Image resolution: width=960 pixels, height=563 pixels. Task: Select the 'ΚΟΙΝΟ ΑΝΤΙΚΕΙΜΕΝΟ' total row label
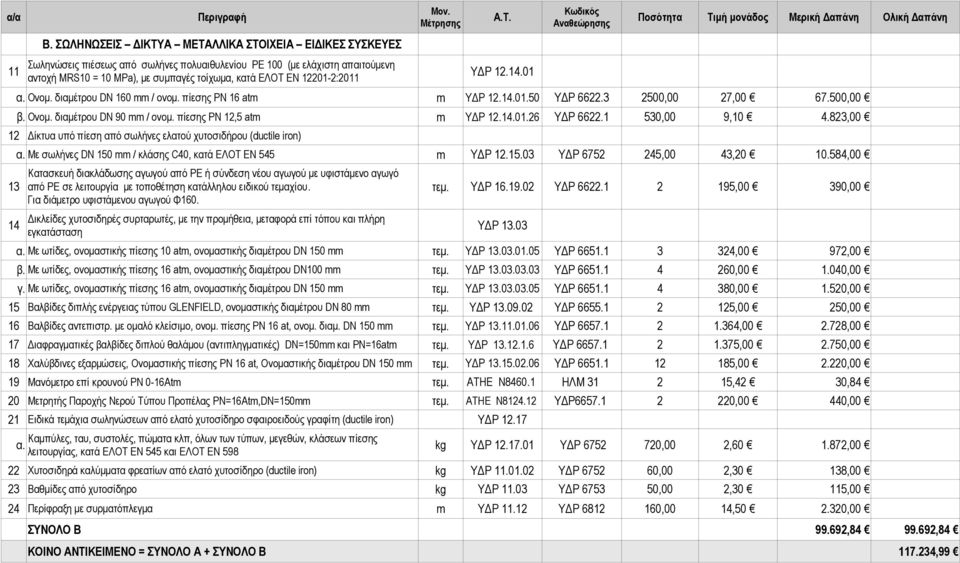click(x=146, y=551)
